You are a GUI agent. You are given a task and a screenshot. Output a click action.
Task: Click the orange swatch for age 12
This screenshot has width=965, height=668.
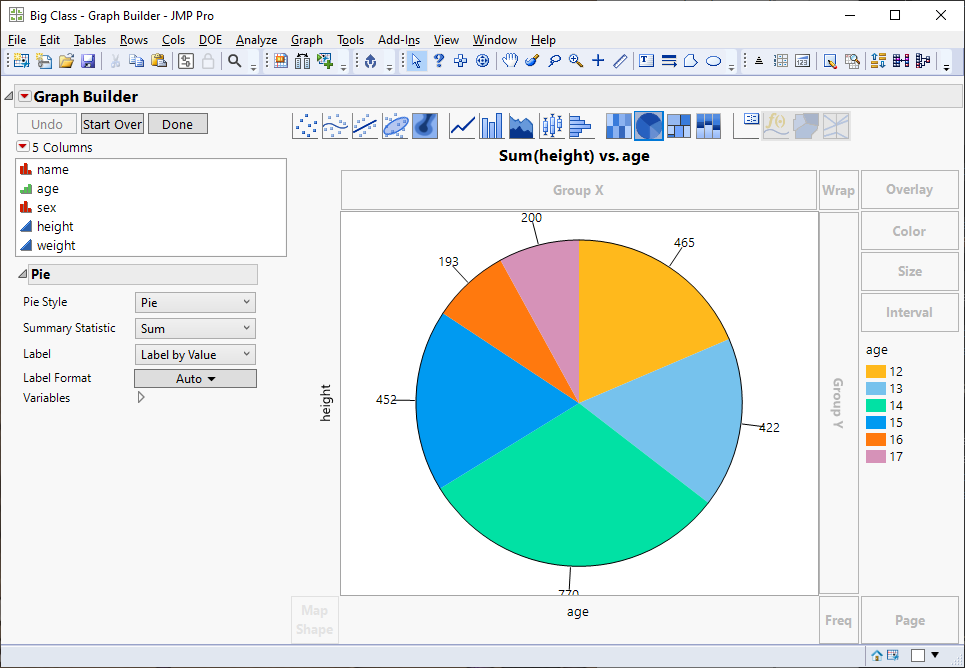877,370
